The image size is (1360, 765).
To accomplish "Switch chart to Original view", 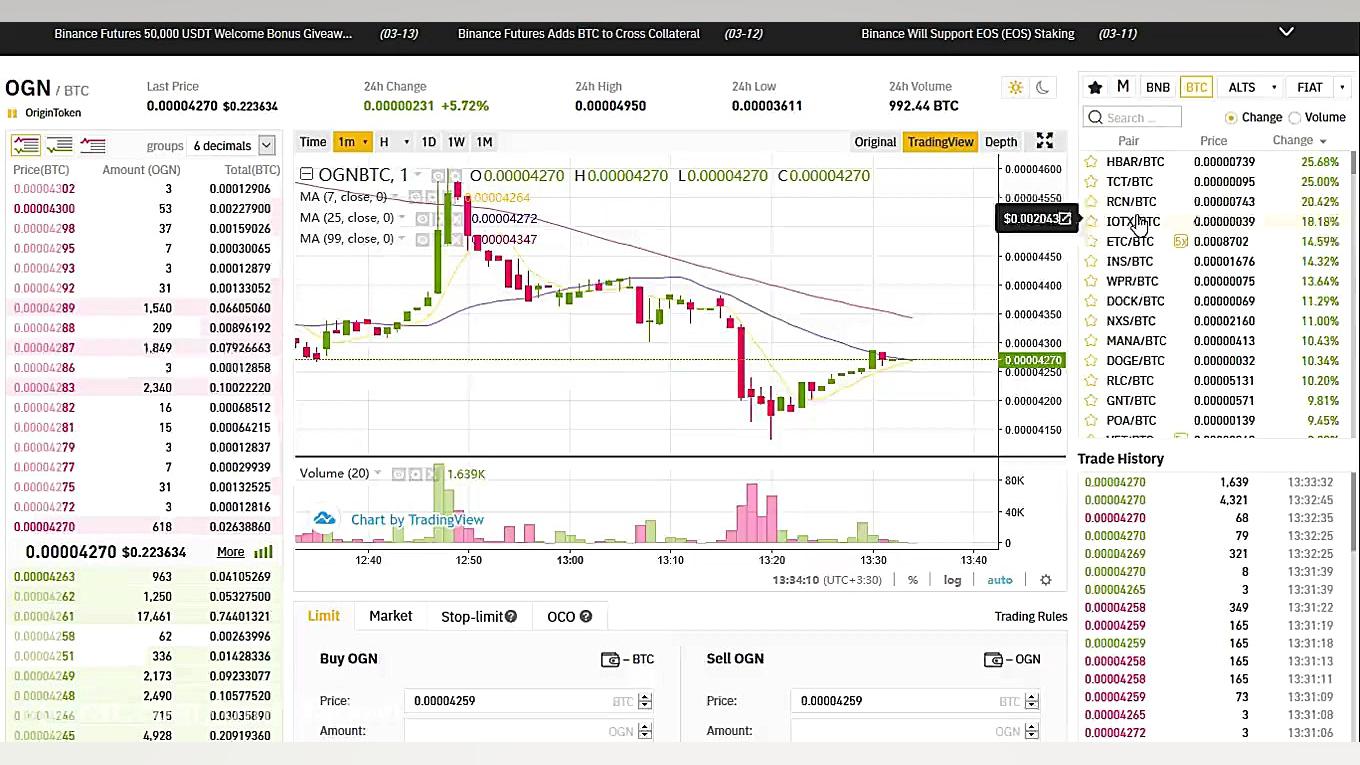I will pos(875,142).
